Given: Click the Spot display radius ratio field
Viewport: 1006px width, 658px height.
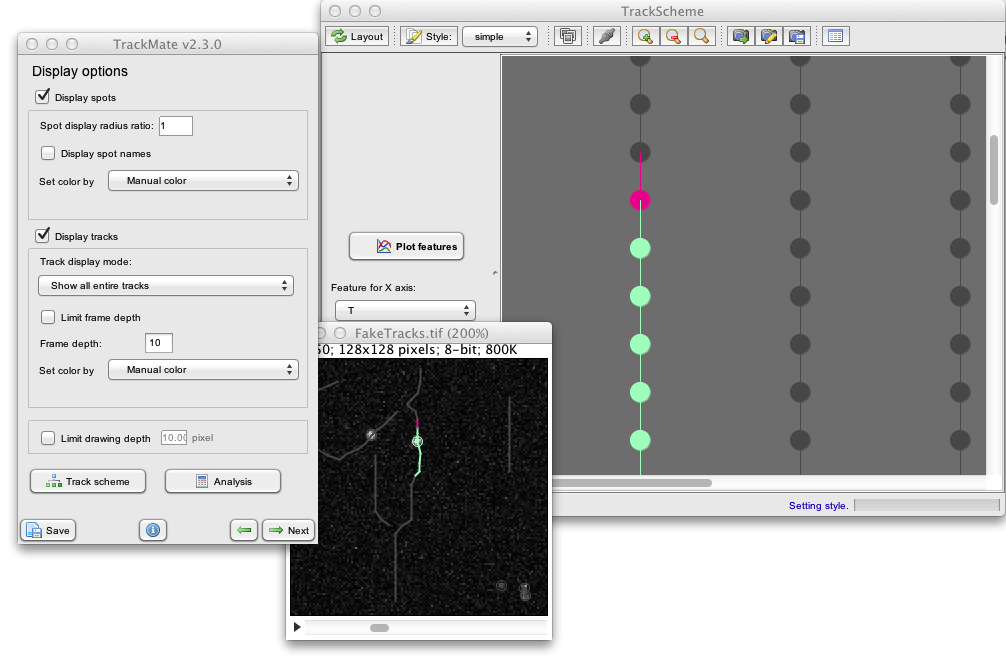Looking at the screenshot, I should [176, 126].
